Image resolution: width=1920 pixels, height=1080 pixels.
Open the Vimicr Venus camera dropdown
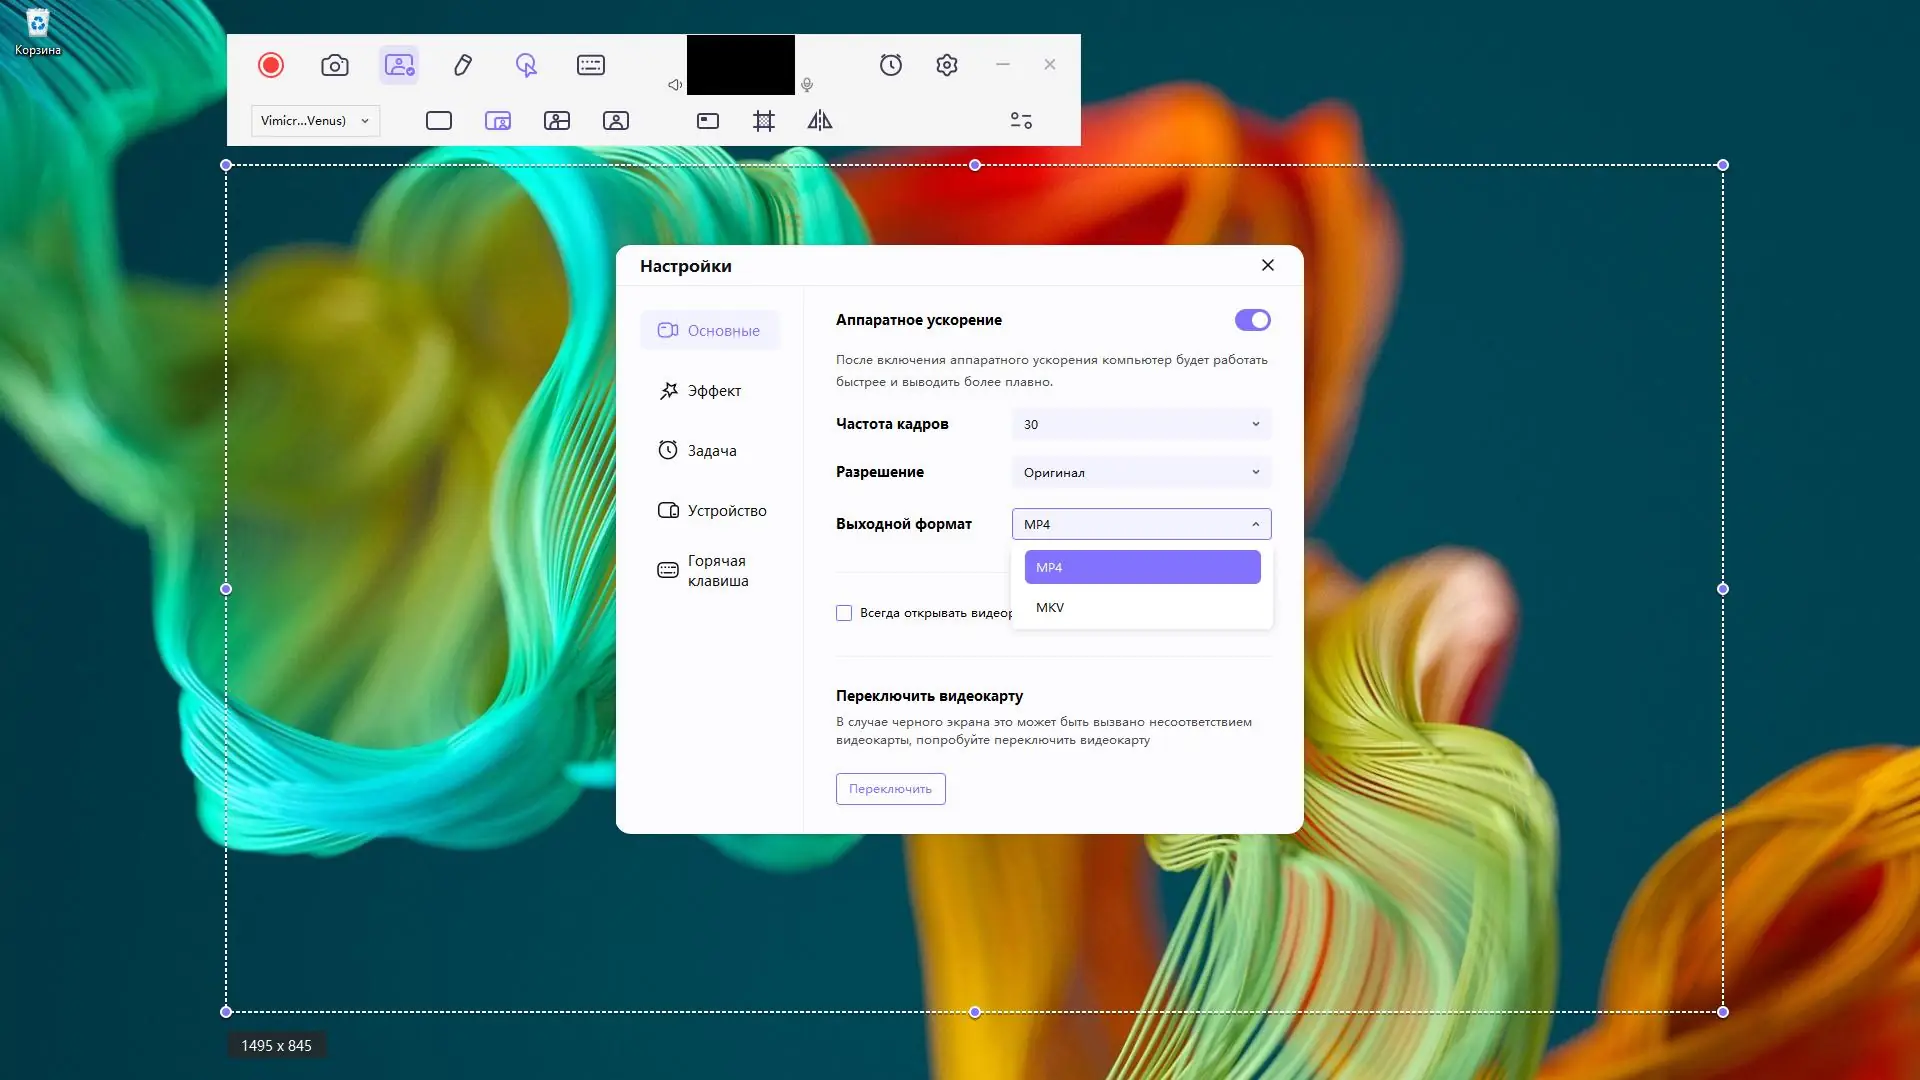pos(315,121)
